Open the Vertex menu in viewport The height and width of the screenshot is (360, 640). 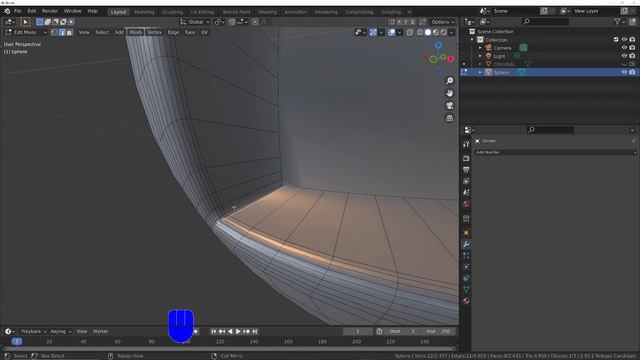[x=154, y=32]
